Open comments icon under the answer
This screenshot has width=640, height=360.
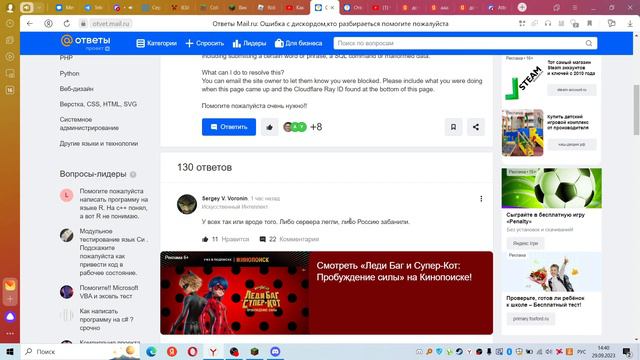262,239
